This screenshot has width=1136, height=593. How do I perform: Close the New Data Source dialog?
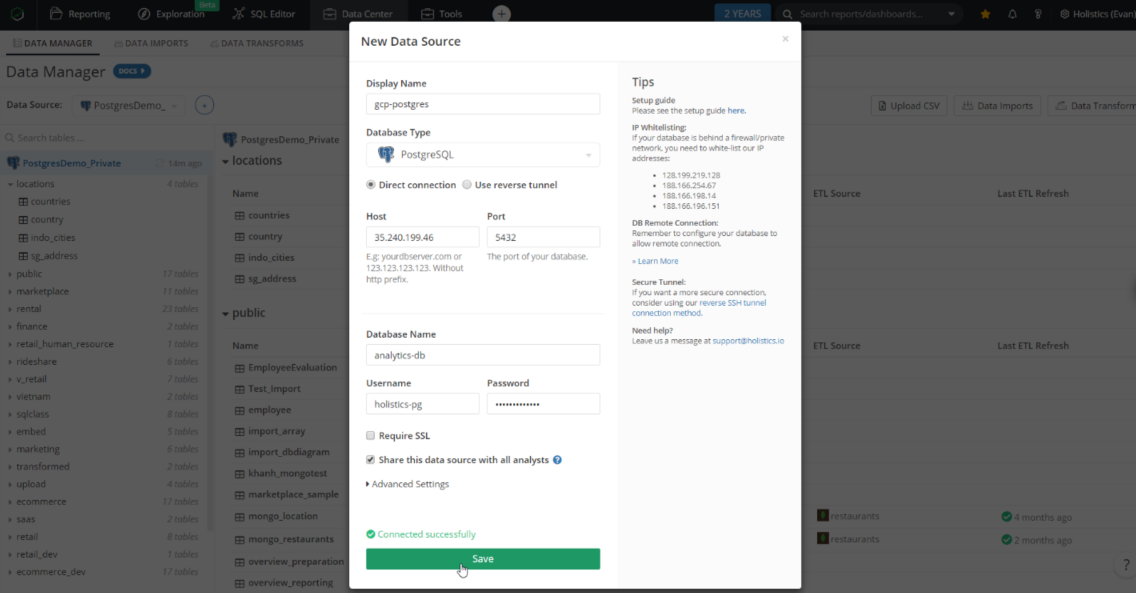coord(785,39)
